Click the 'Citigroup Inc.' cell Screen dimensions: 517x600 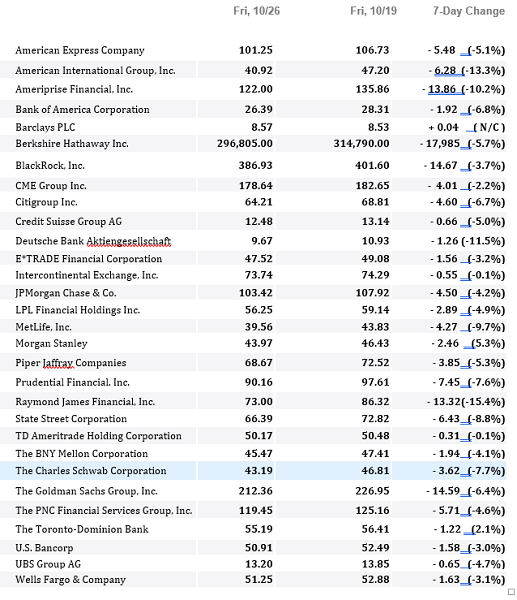(x=46, y=202)
